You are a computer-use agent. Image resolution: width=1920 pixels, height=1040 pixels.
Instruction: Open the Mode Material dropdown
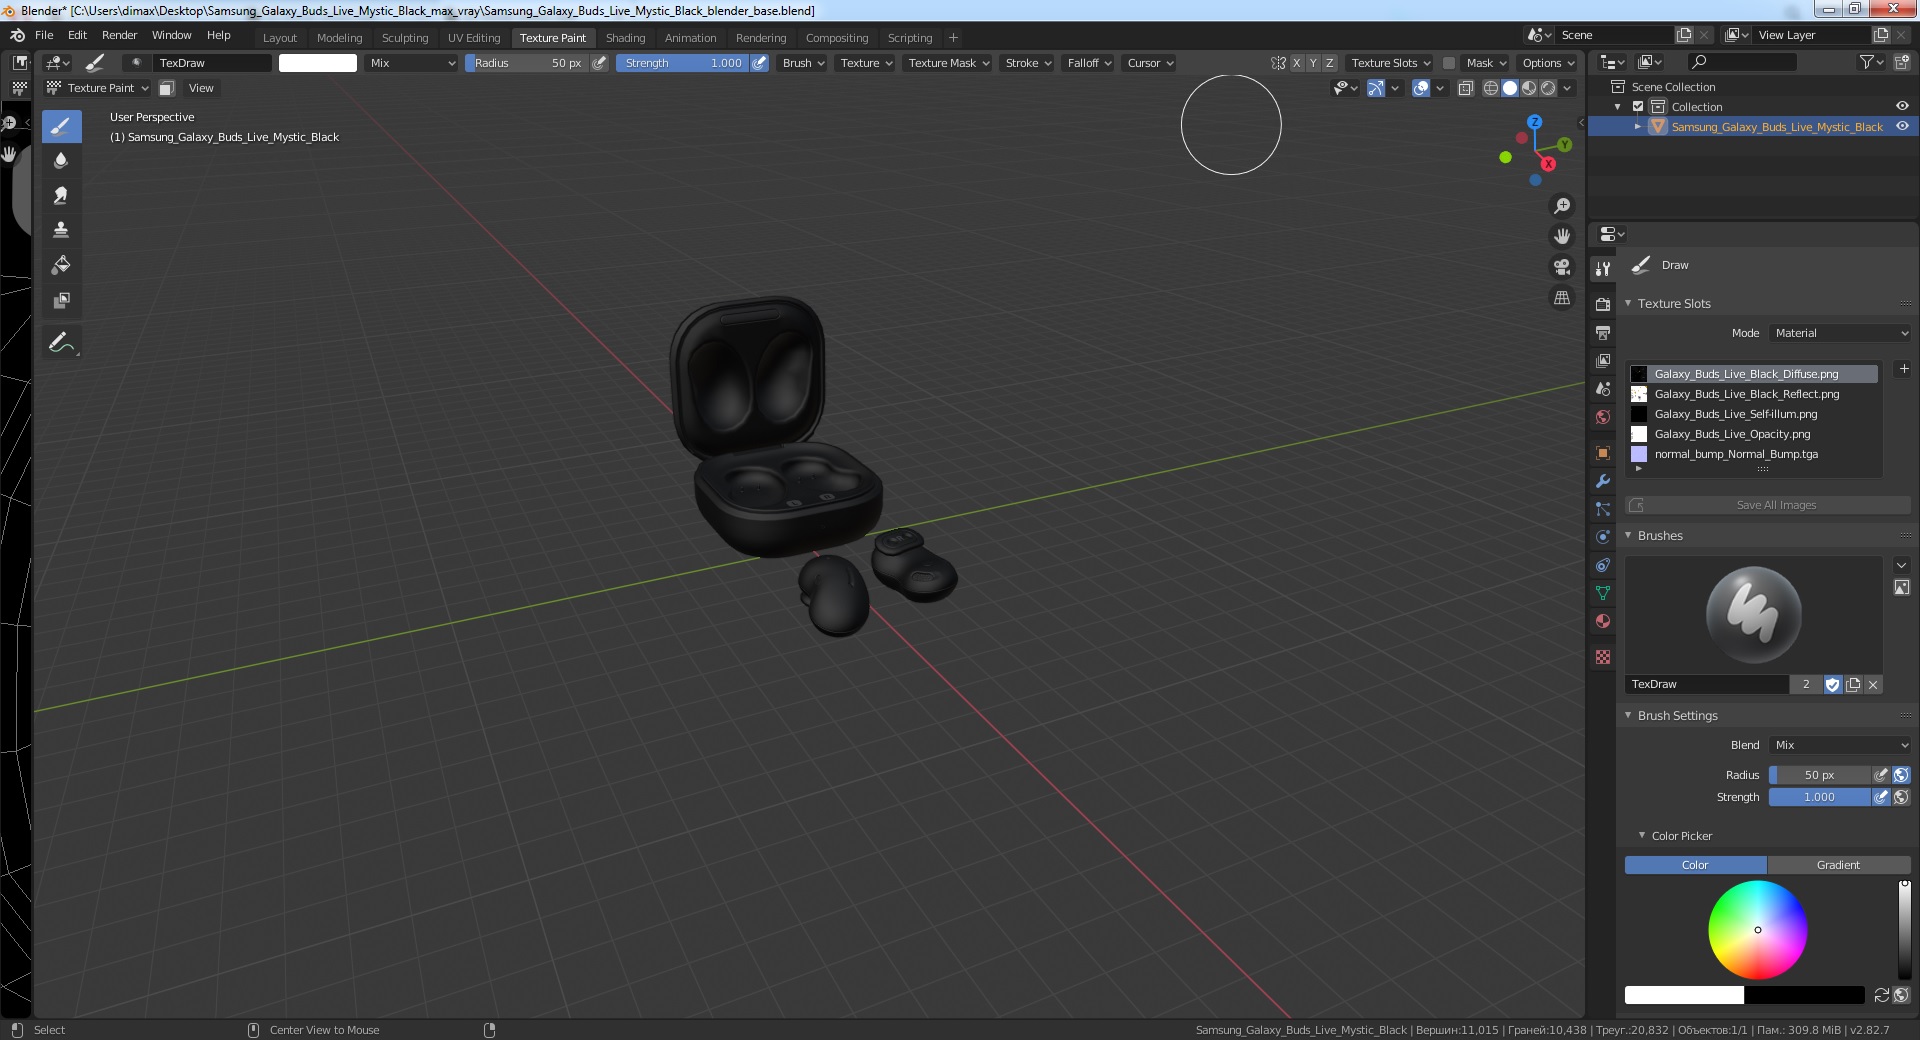click(1840, 333)
